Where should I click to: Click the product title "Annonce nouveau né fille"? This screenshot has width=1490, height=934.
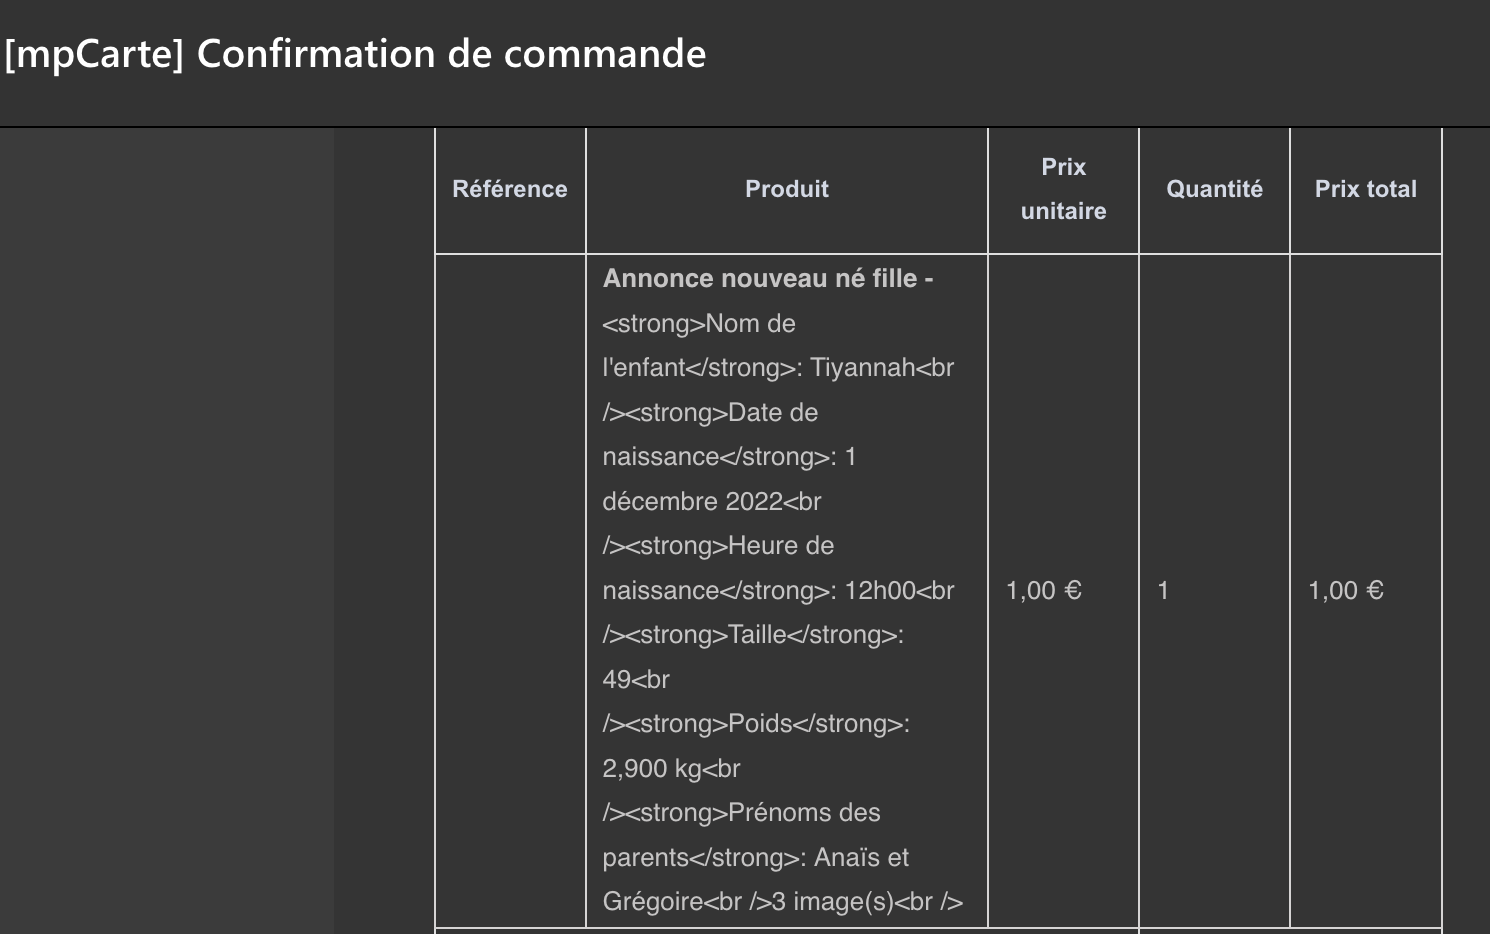[x=760, y=278]
